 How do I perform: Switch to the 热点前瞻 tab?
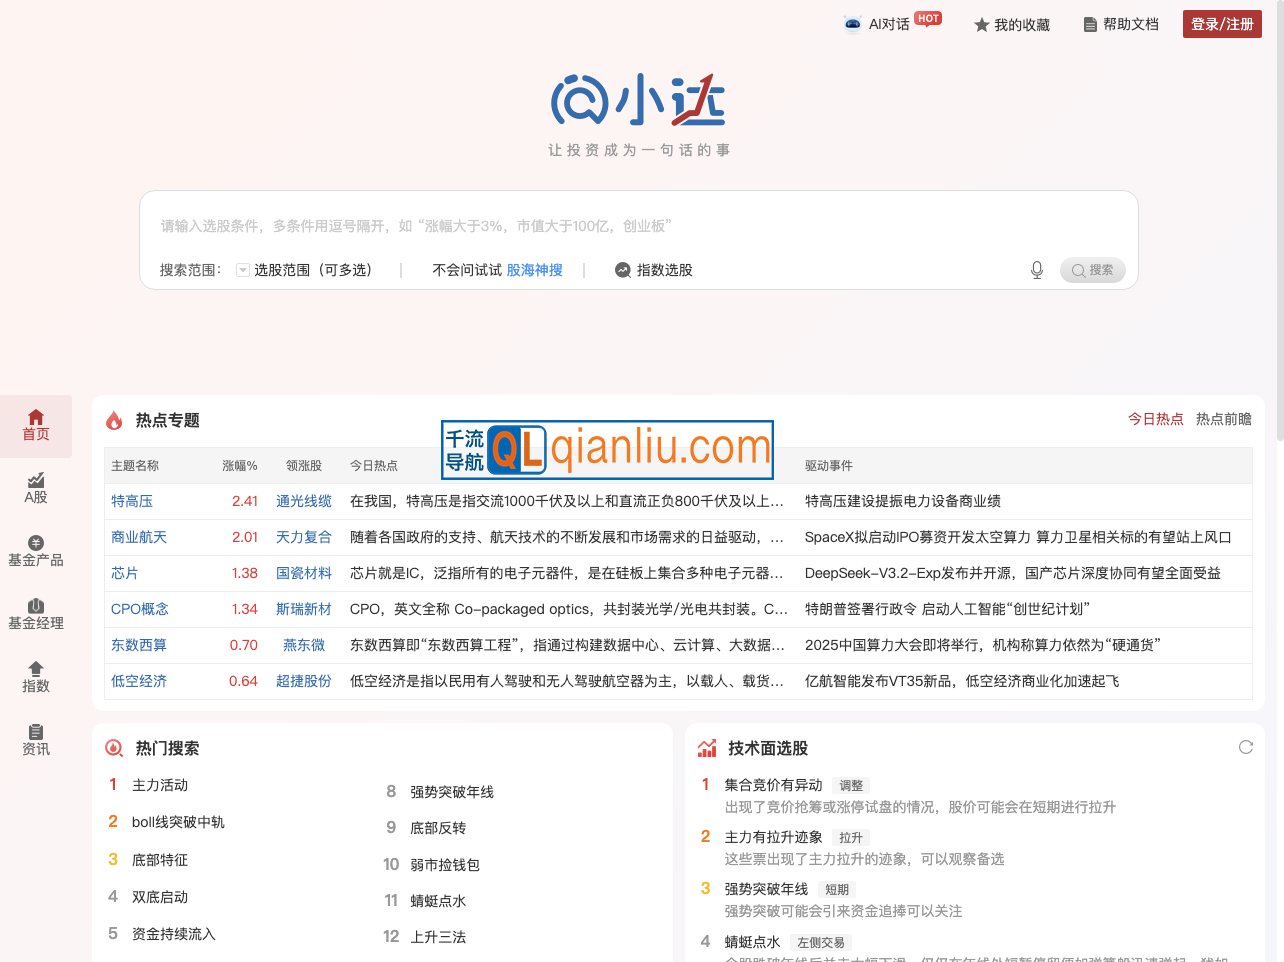click(x=1222, y=420)
